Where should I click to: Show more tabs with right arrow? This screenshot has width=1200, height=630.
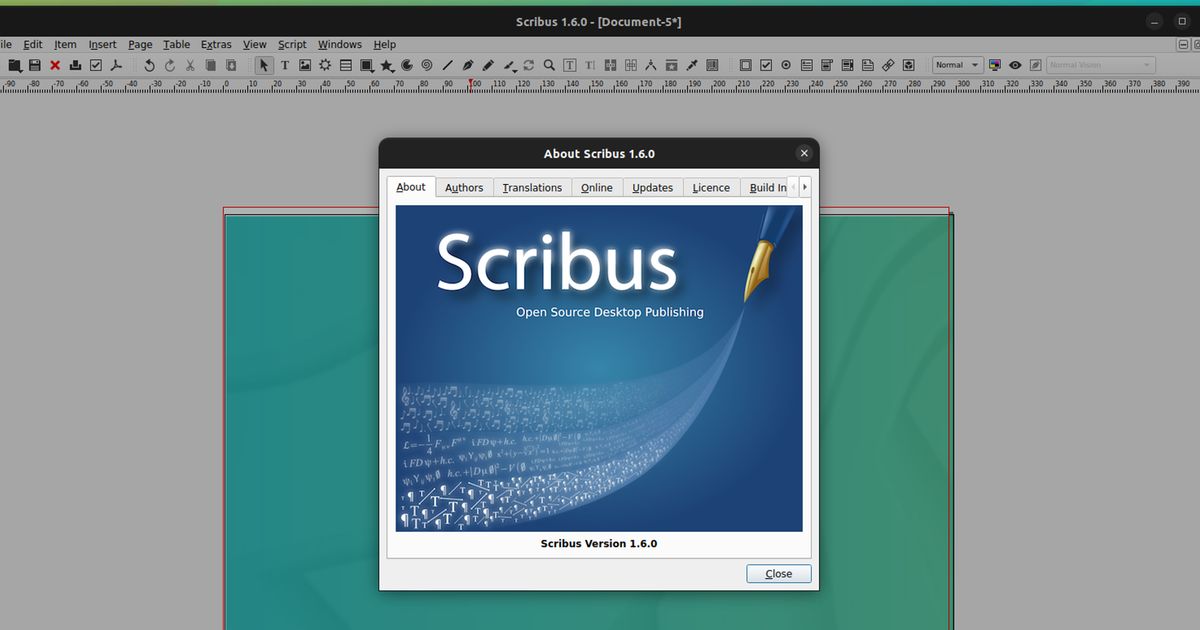click(x=805, y=187)
